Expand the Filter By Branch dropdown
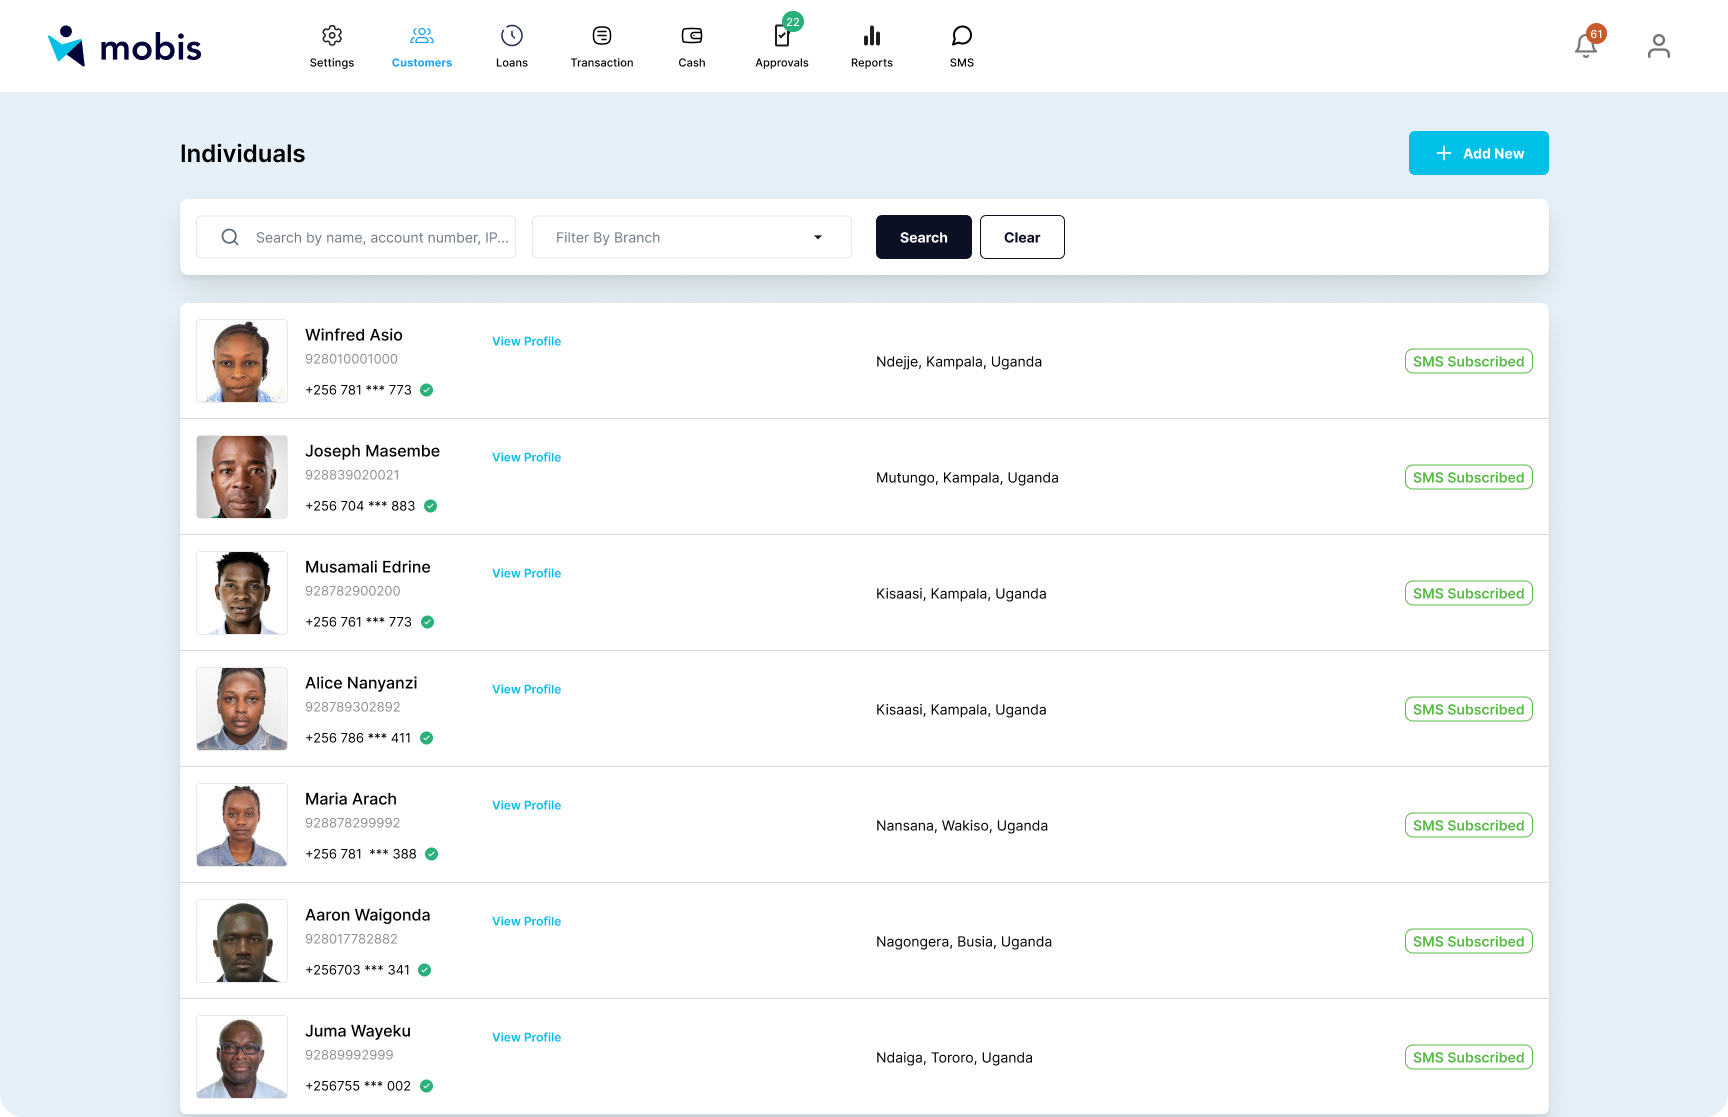This screenshot has height=1117, width=1728. coord(691,237)
